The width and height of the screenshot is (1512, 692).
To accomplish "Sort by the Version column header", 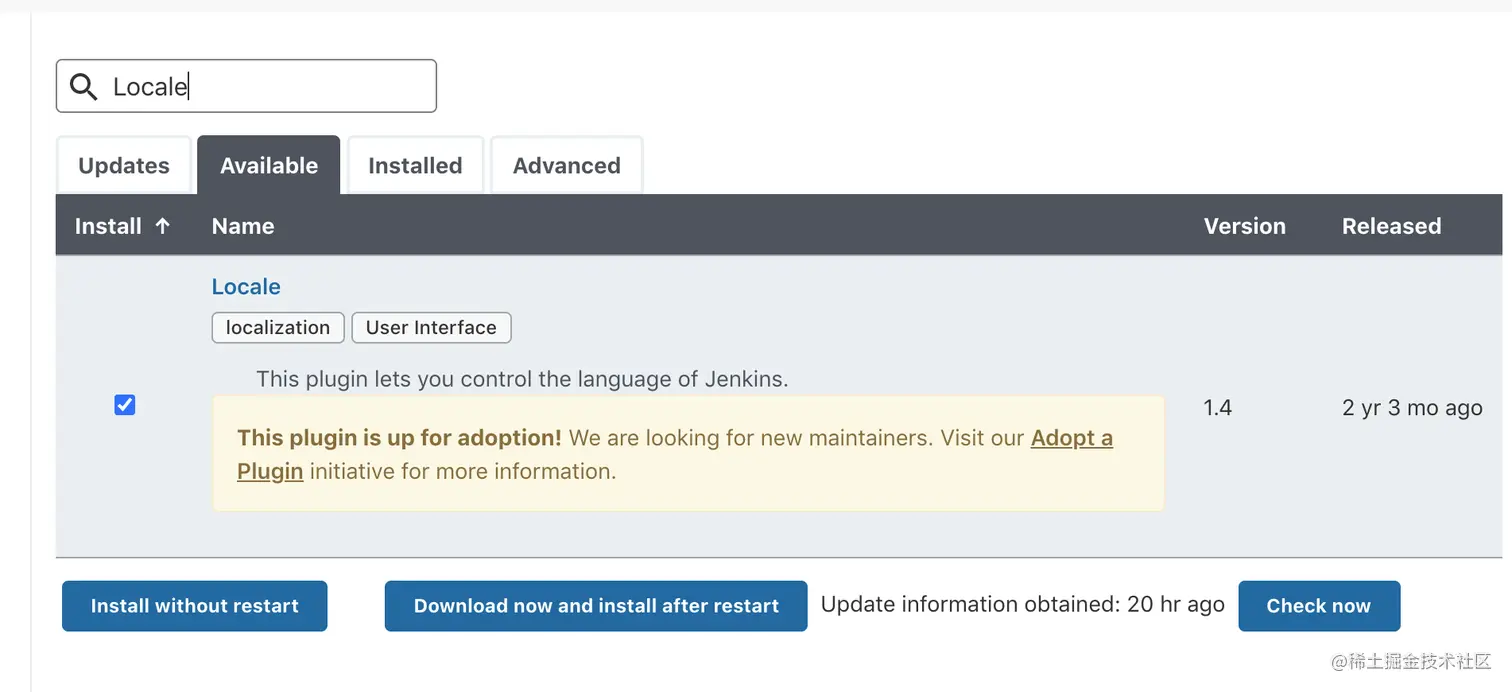I will point(1244,226).
